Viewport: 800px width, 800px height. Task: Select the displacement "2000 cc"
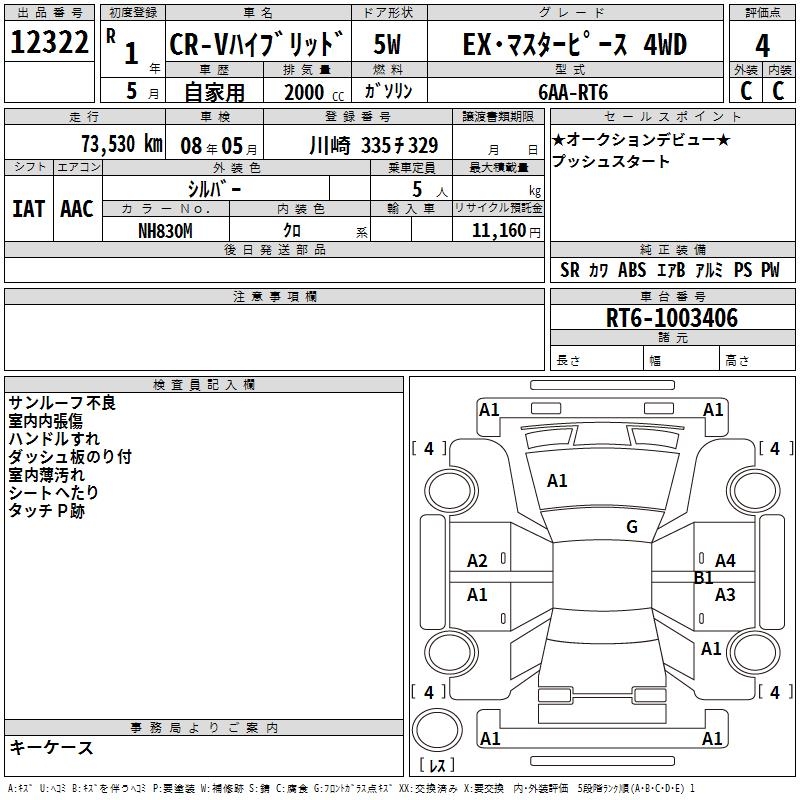pyautogui.click(x=314, y=92)
